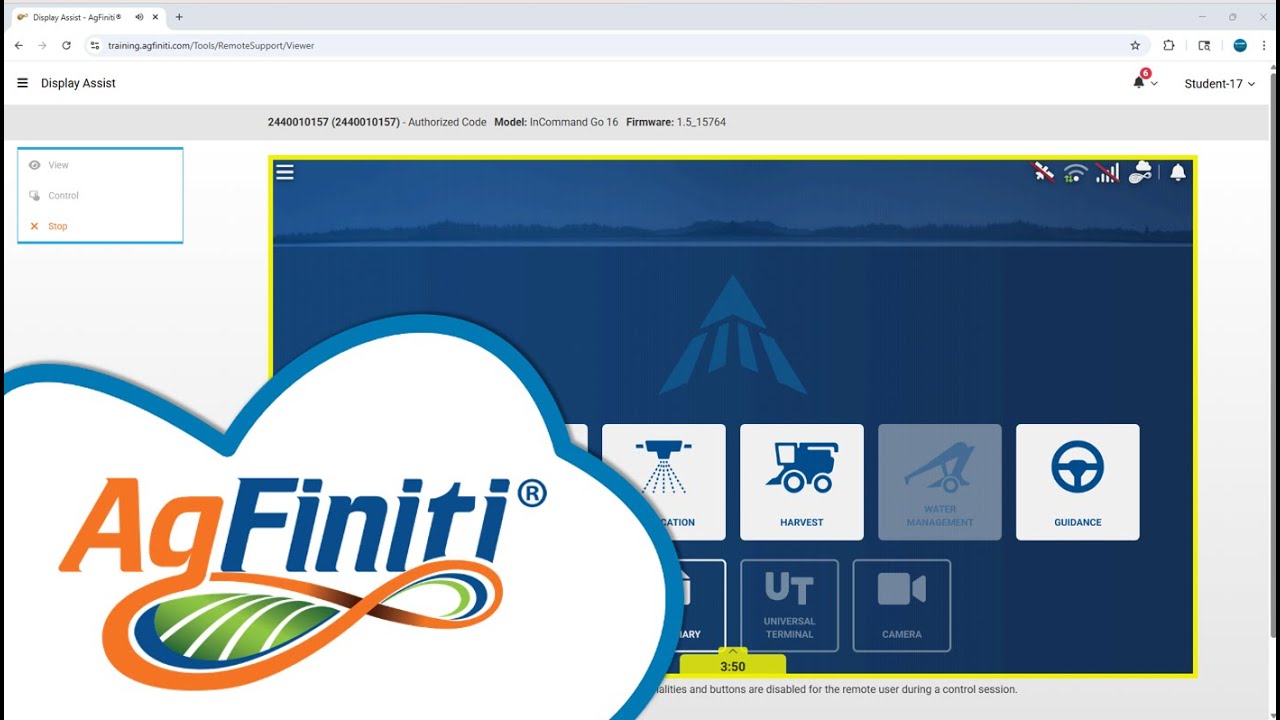This screenshot has width=1280, height=720.
Task: Open the display's alarm bell icon
Action: coord(1178,172)
